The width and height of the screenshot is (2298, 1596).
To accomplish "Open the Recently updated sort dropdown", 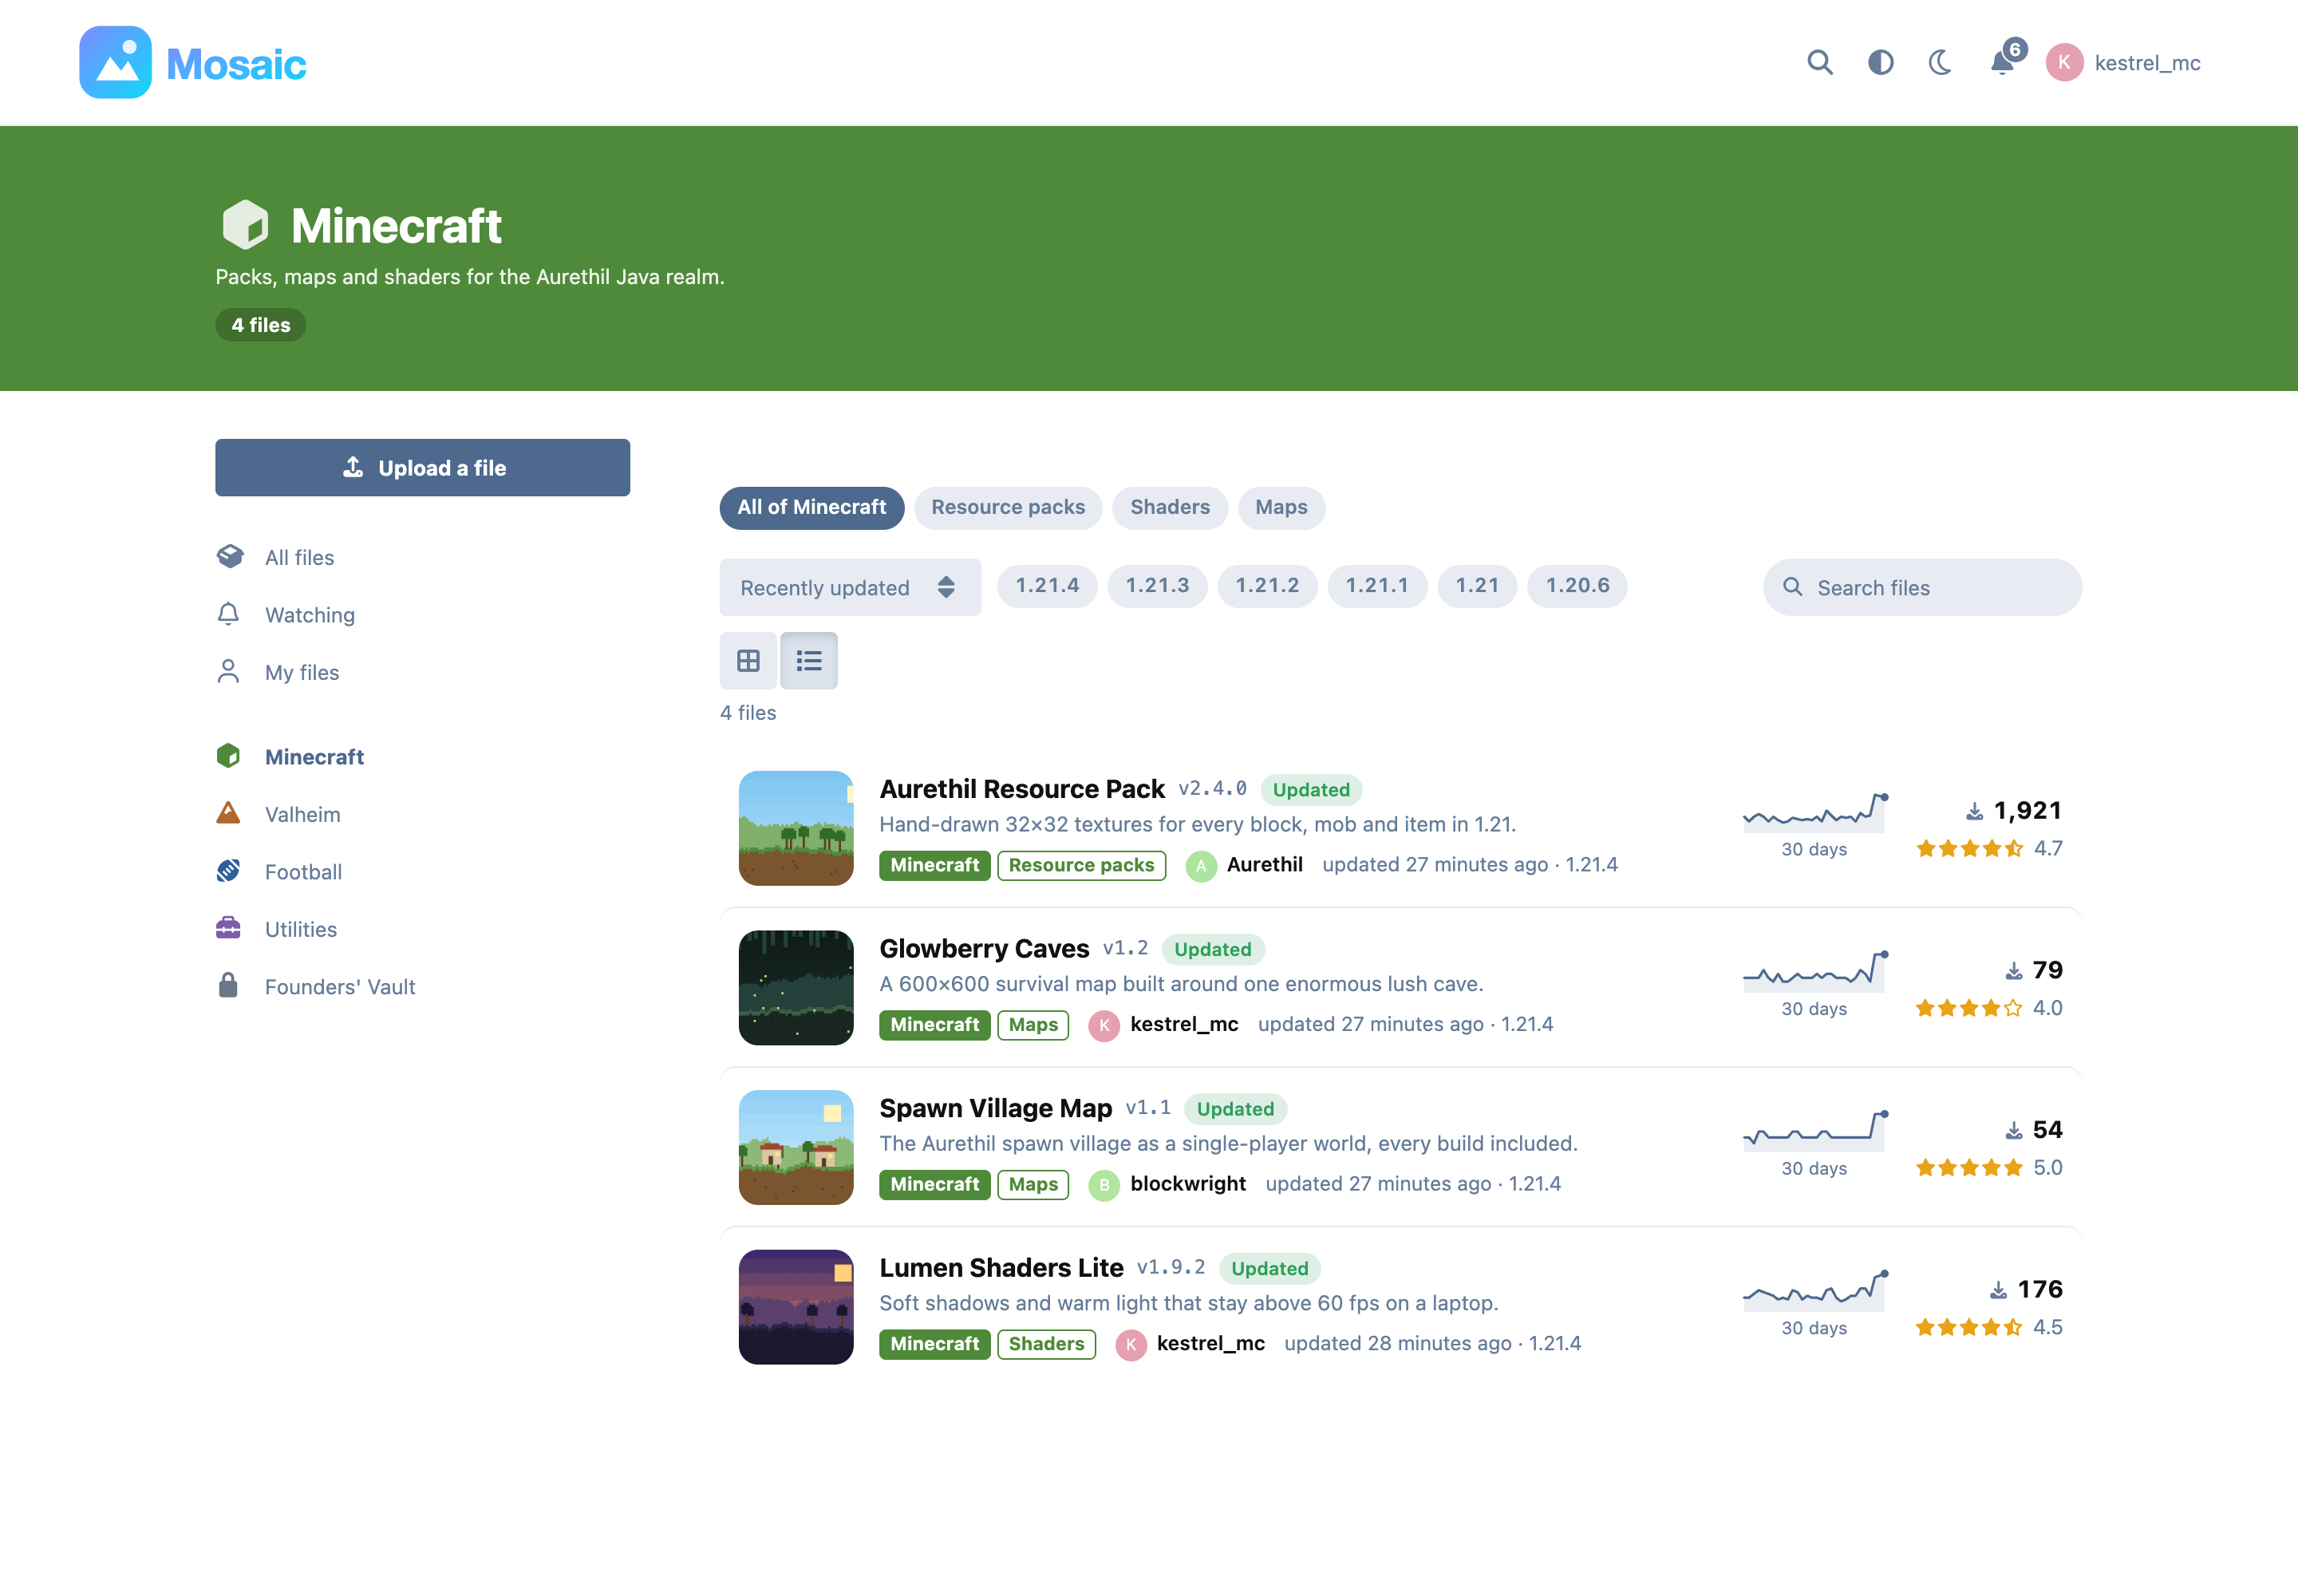I will coord(850,587).
